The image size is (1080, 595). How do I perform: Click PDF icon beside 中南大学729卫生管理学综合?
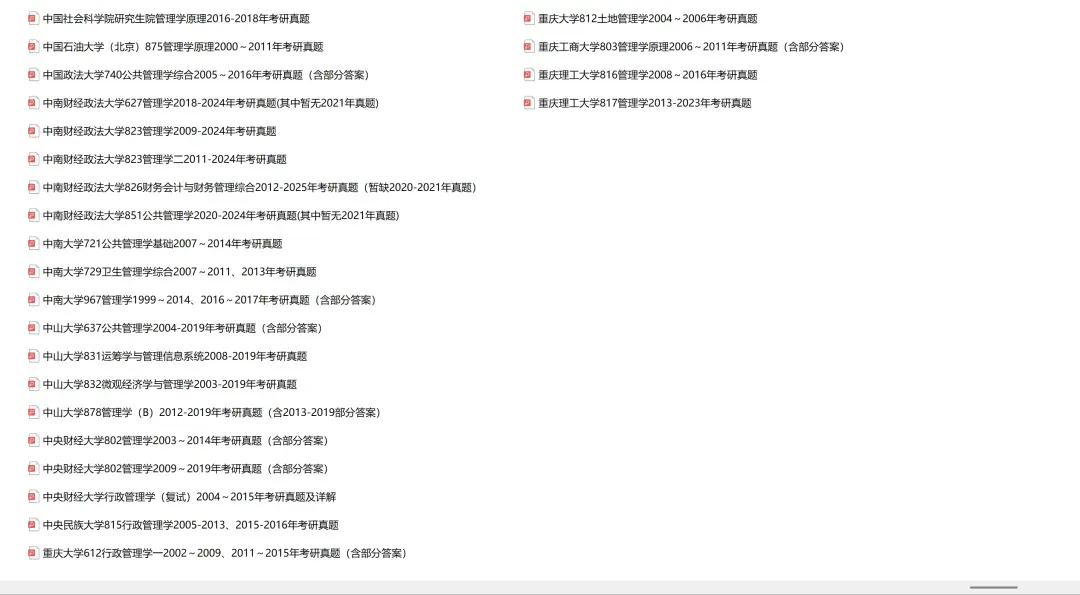(x=33, y=272)
